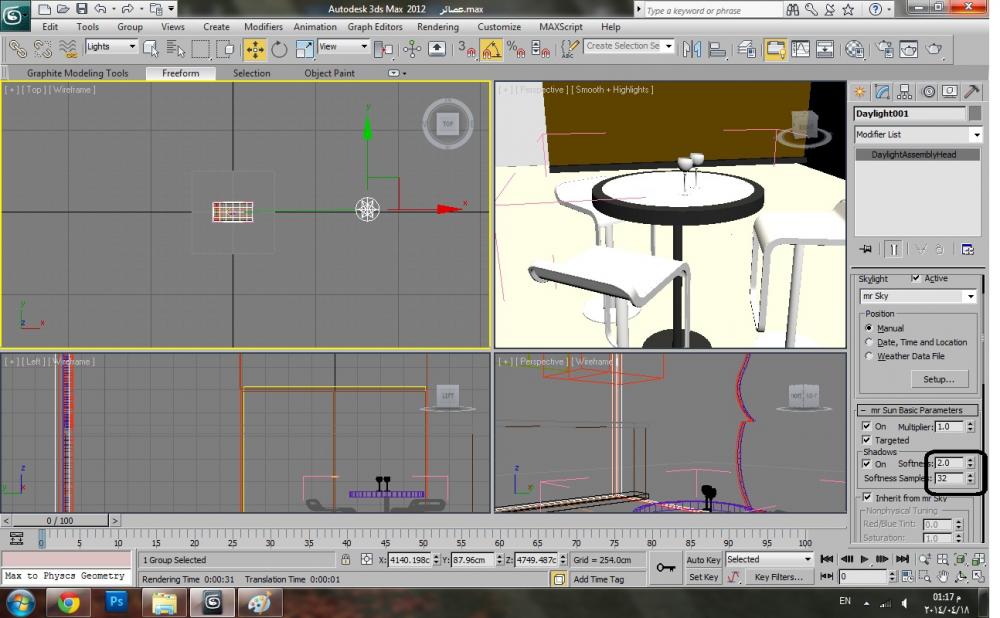Click the 0 / 100 time slider
The height and width of the screenshot is (618, 1000).
point(59,521)
